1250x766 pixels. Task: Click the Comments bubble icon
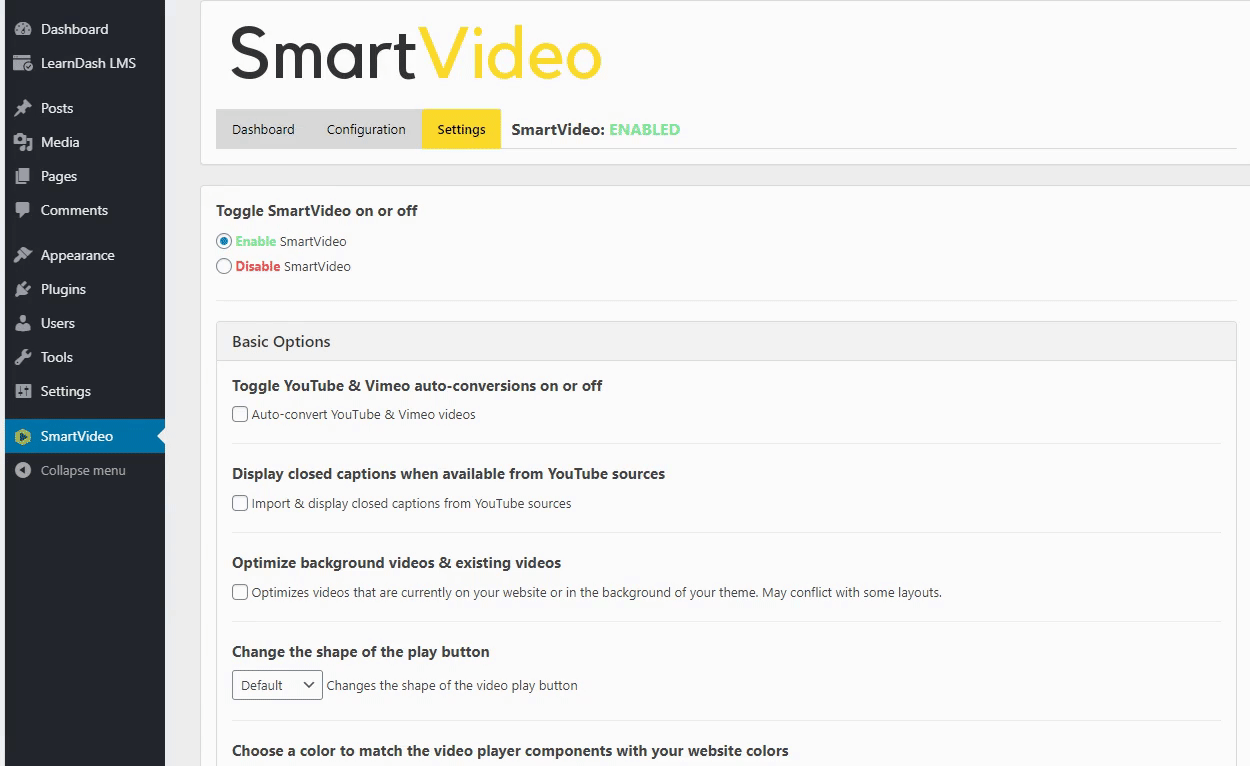point(23,210)
